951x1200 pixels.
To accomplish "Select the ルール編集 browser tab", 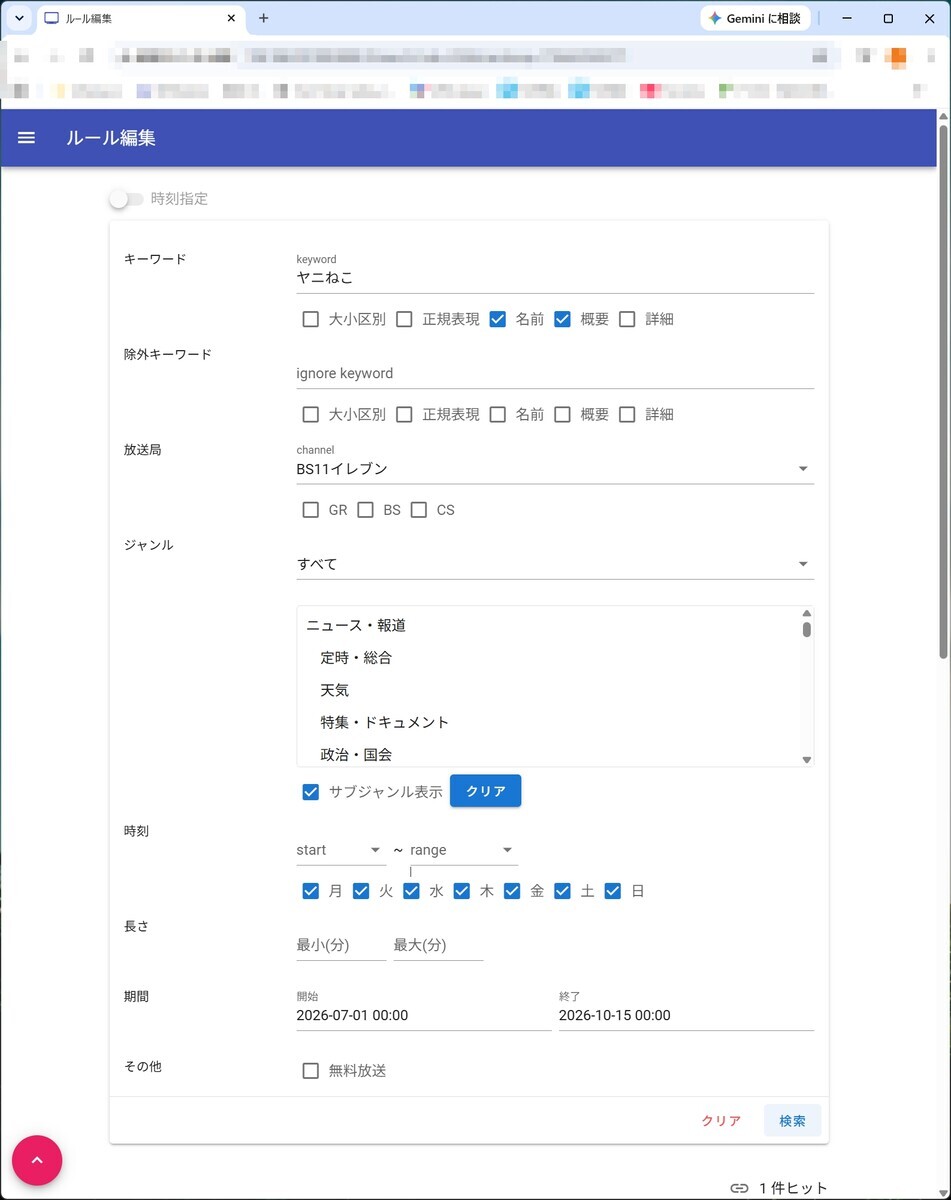I will 140,18.
